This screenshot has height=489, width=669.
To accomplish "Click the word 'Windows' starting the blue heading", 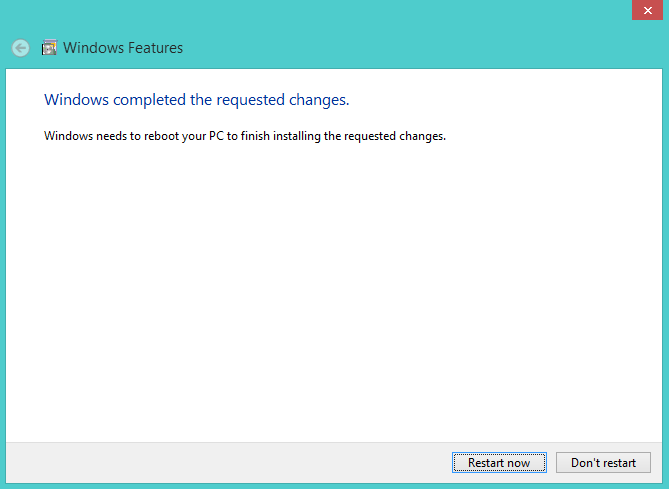I will click(76, 100).
